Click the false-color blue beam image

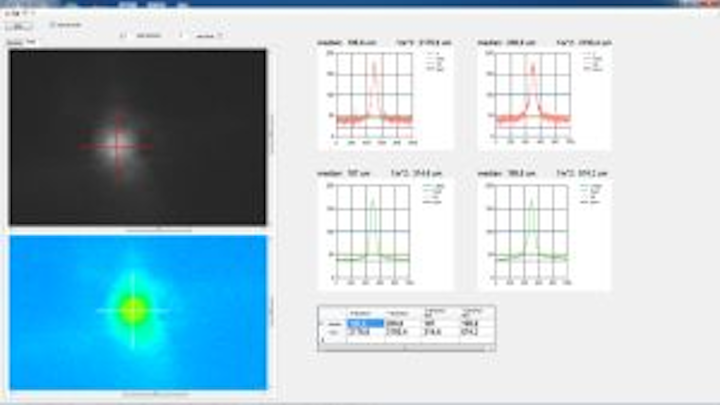138,313
